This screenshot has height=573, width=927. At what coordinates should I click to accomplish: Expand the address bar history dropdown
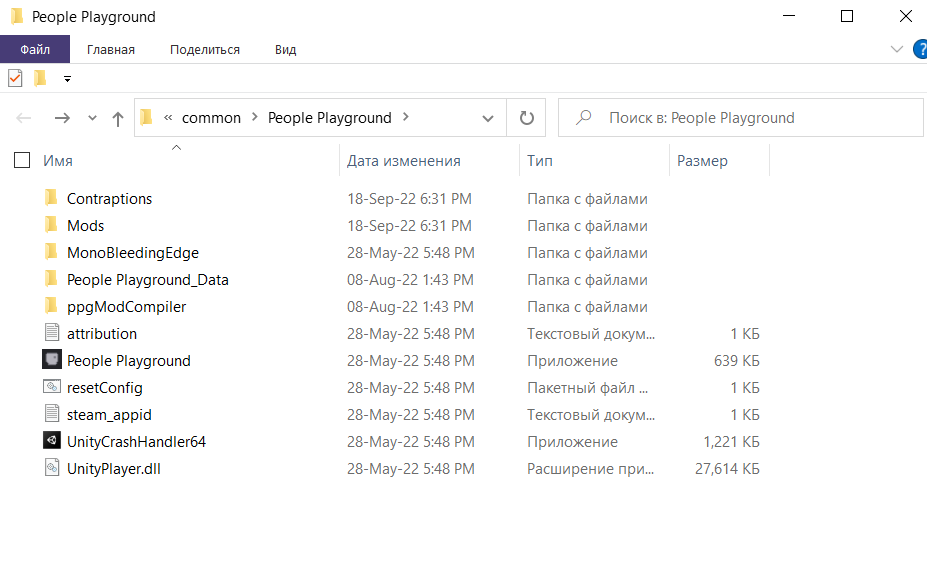[x=488, y=118]
